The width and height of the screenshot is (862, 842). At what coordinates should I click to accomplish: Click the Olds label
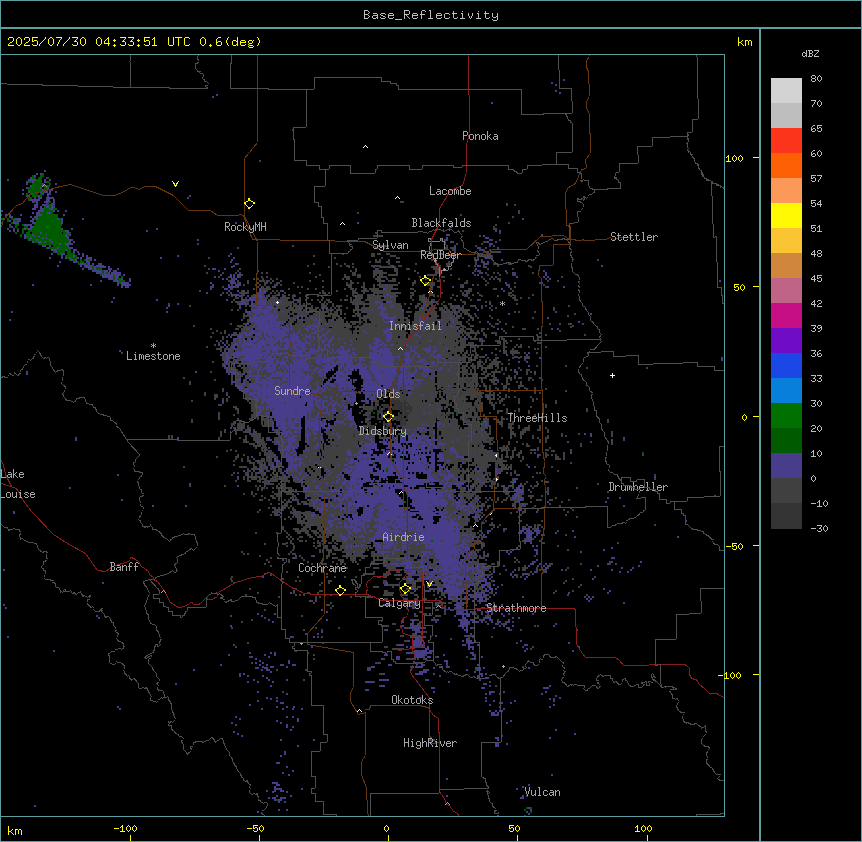tap(388, 394)
